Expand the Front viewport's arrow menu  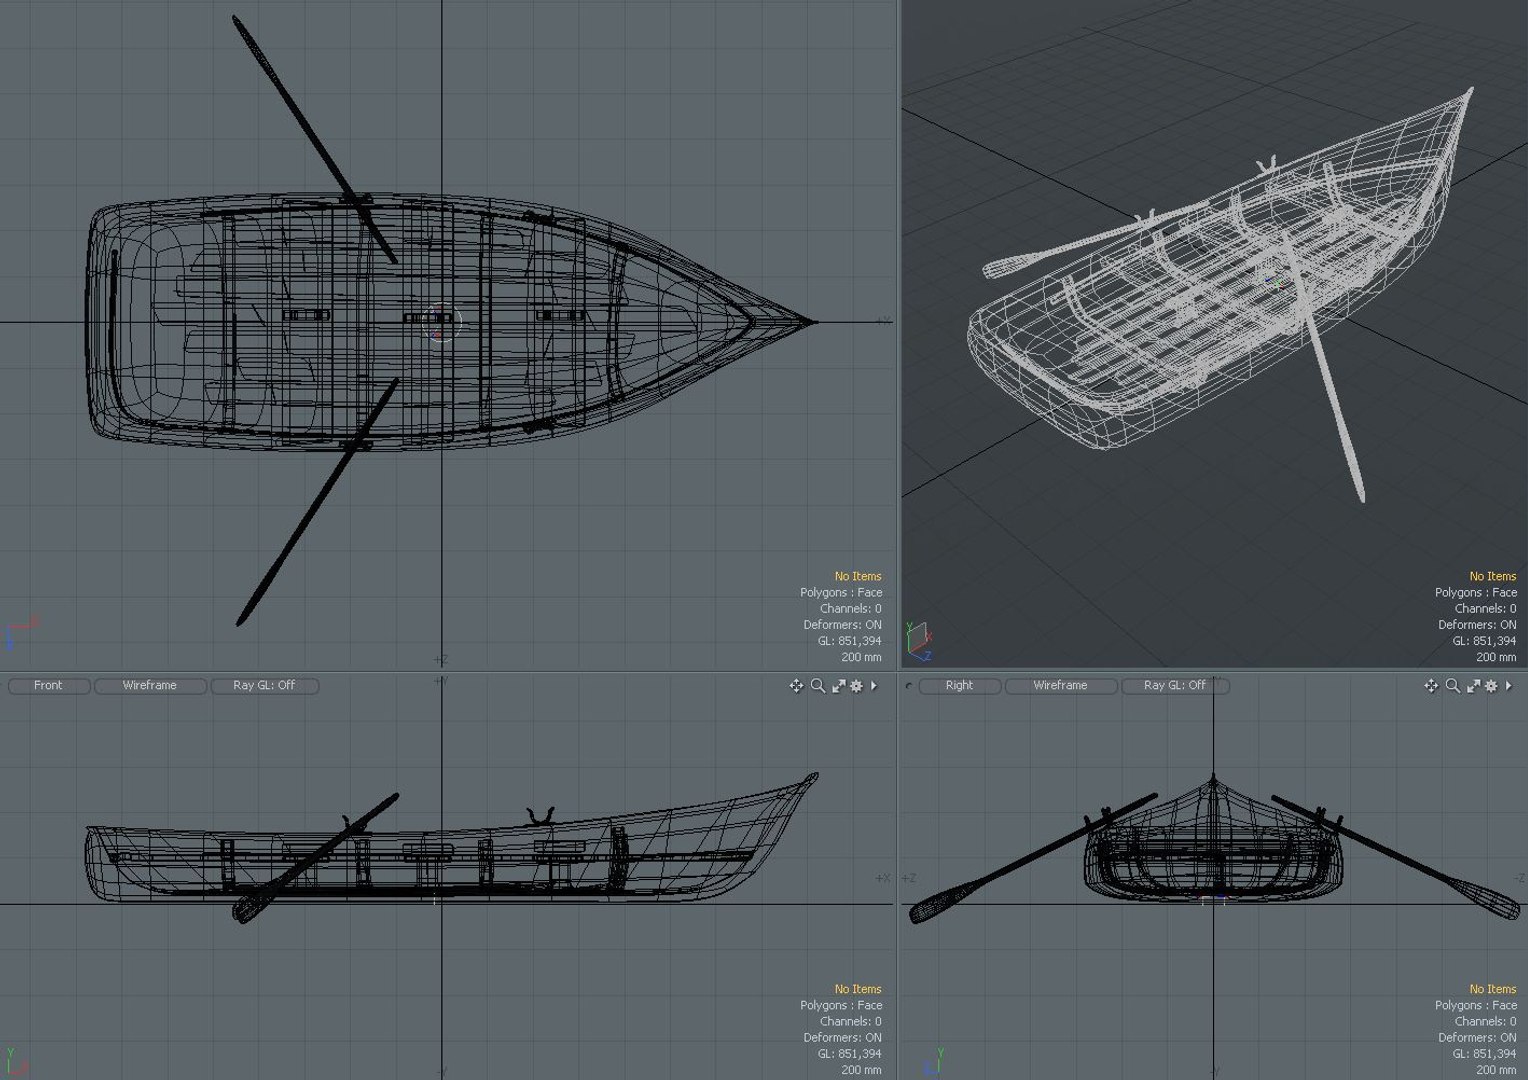(874, 686)
